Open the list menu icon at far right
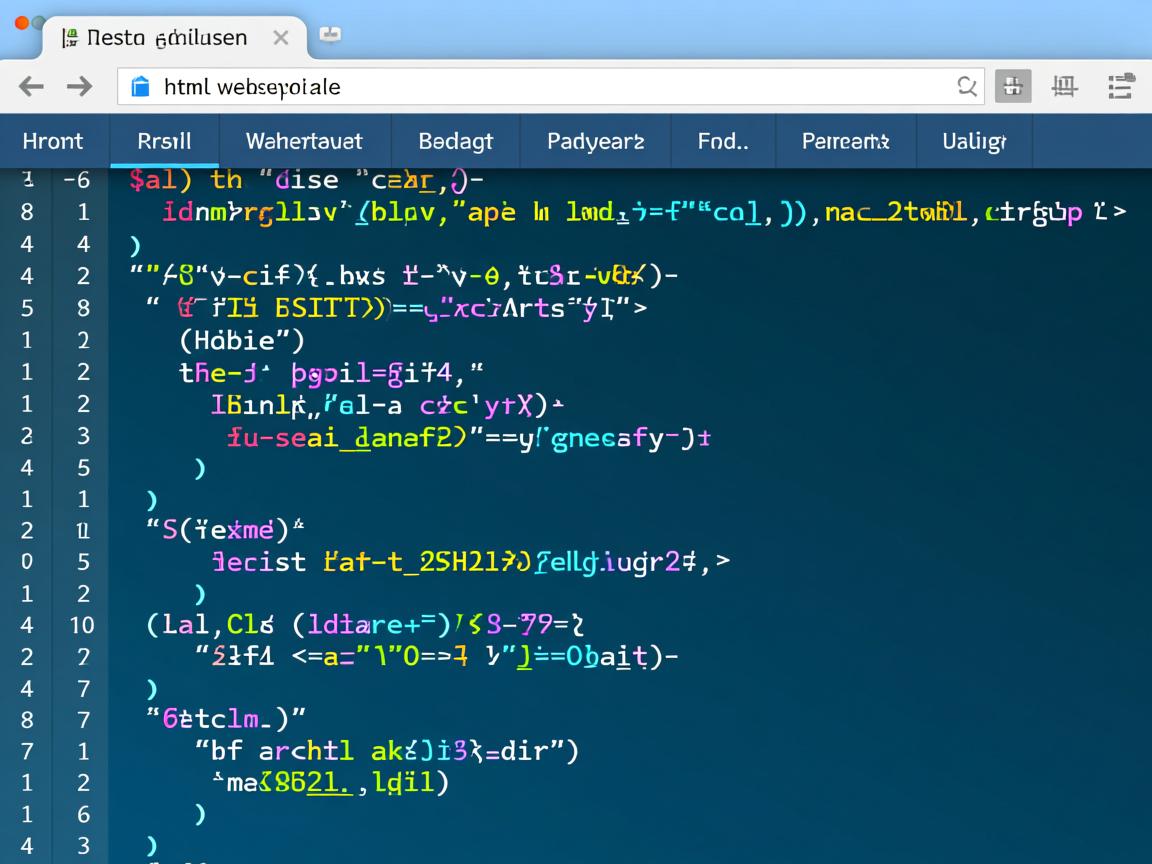This screenshot has height=864, width=1152. (x=1122, y=87)
